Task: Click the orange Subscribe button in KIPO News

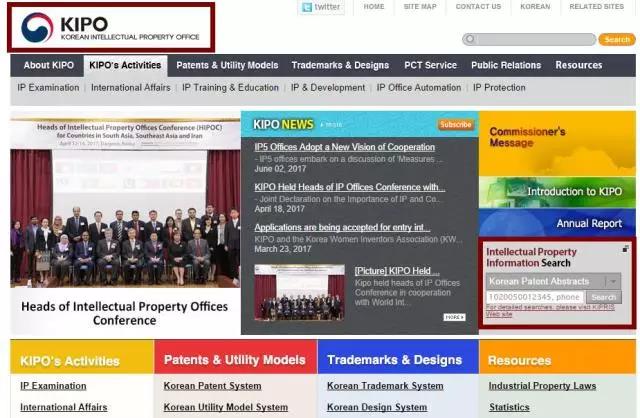Action: (x=456, y=125)
